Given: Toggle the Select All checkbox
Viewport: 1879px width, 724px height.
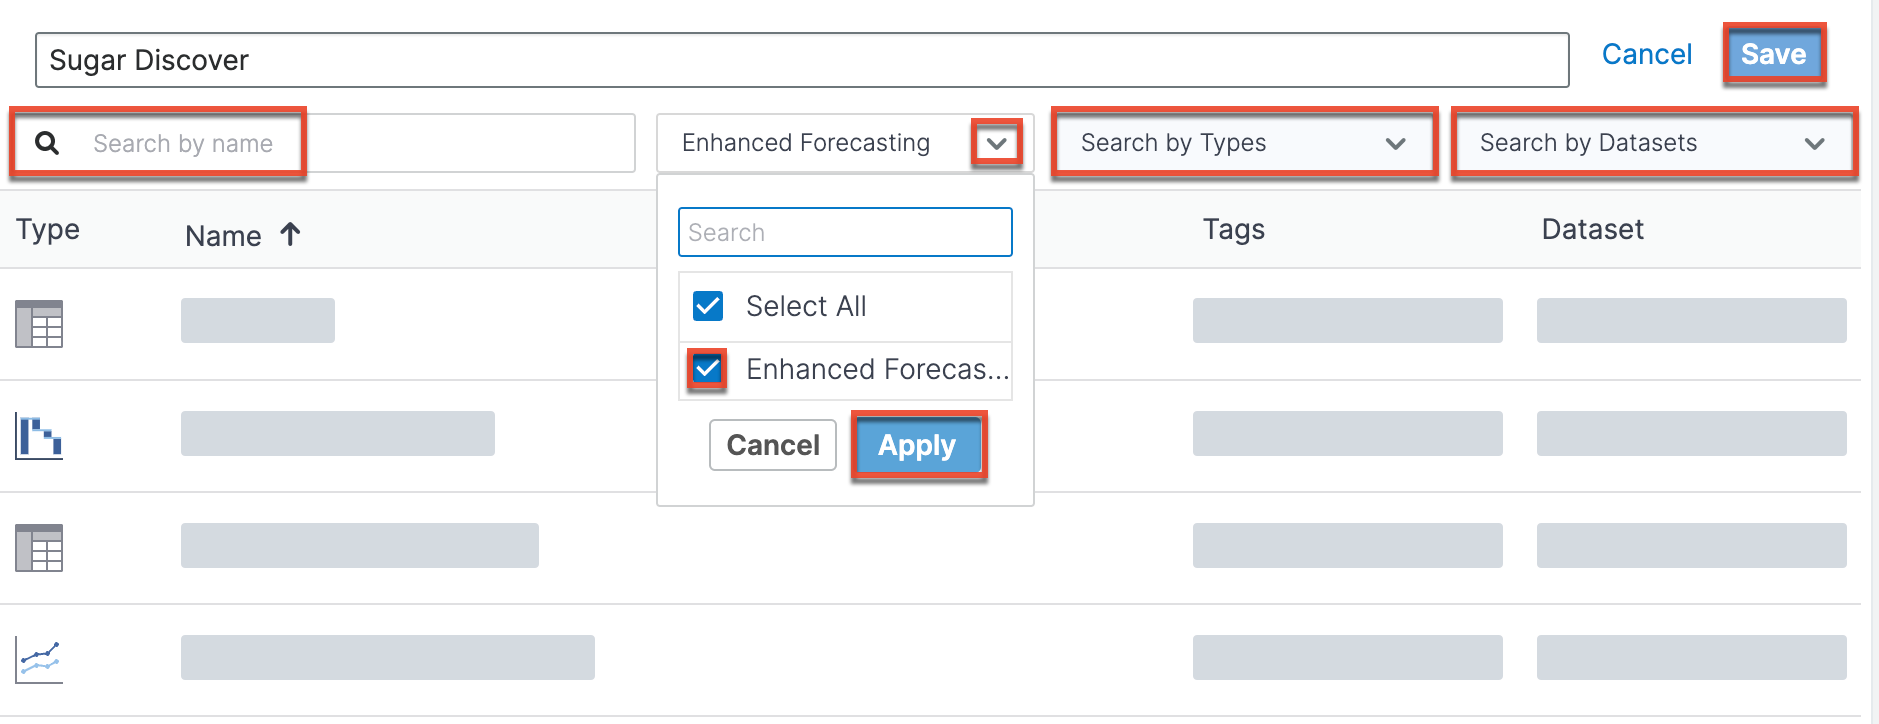Looking at the screenshot, I should (708, 306).
